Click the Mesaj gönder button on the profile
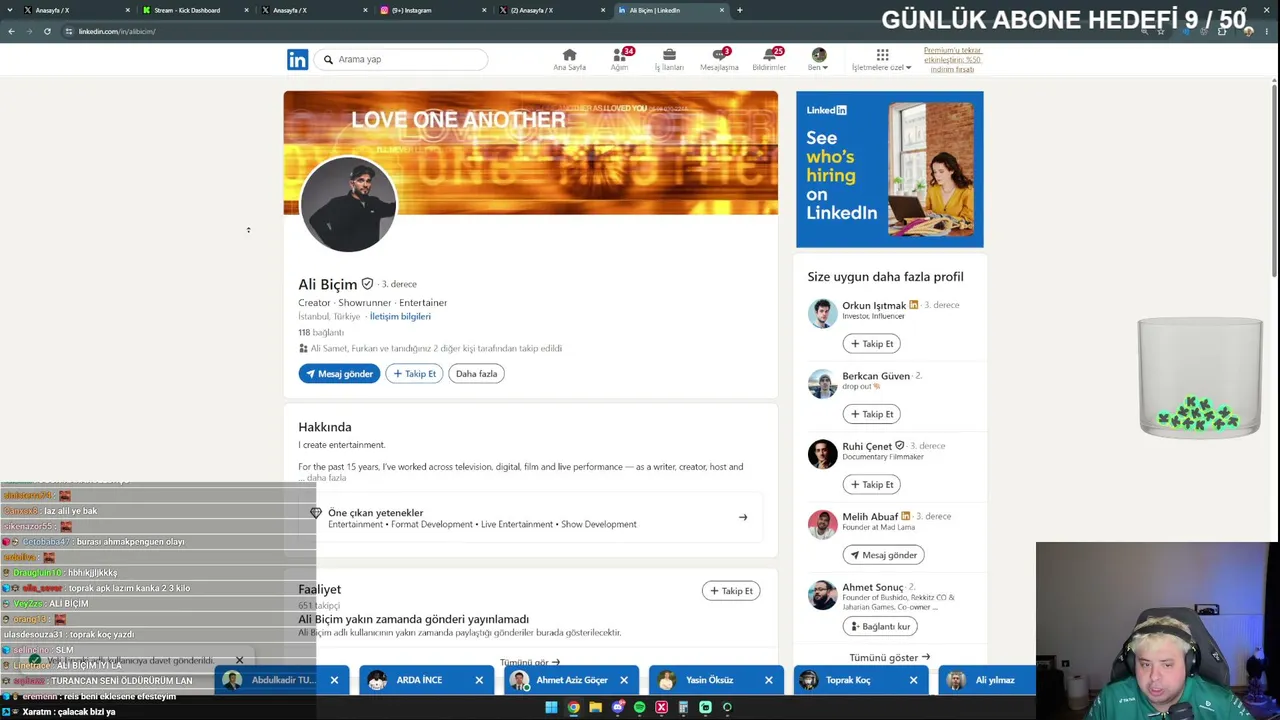Viewport: 1280px width, 720px height. pos(339,374)
